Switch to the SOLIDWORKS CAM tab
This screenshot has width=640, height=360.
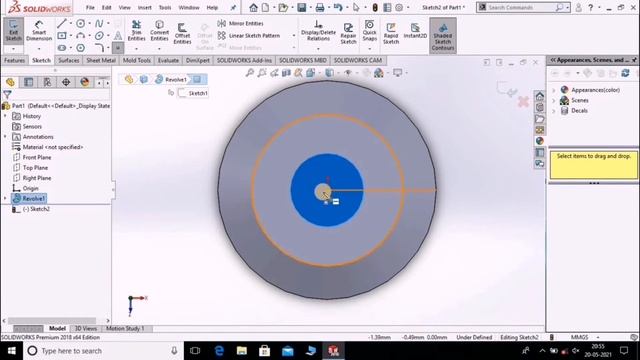click(358, 60)
